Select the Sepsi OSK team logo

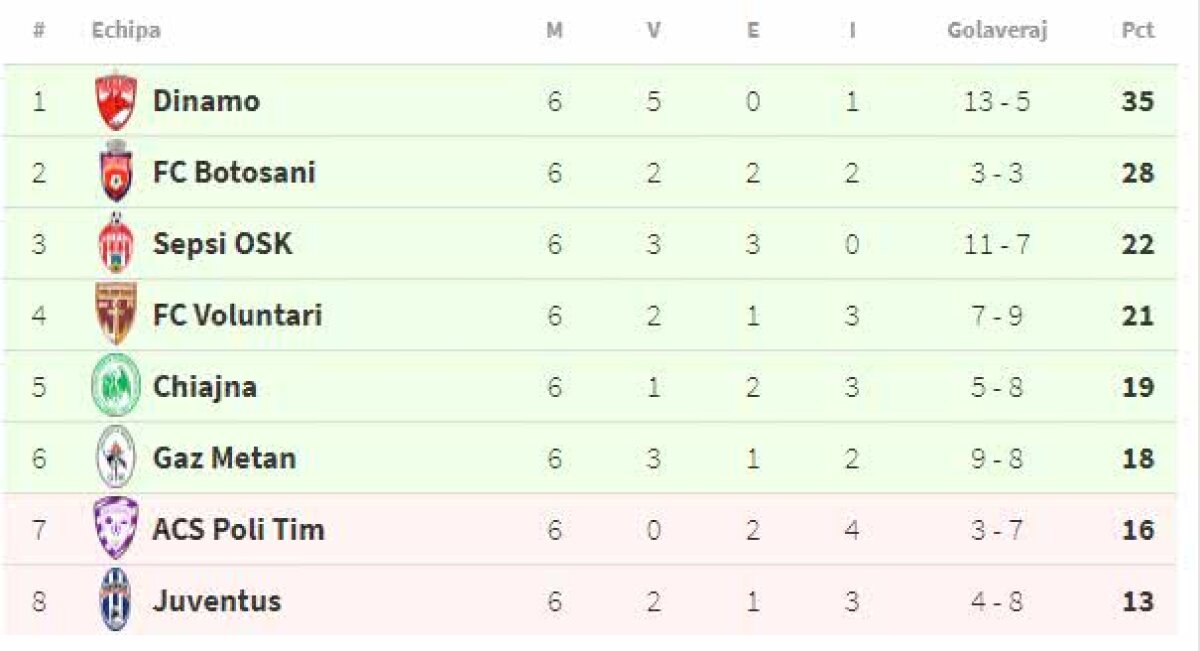coord(116,244)
